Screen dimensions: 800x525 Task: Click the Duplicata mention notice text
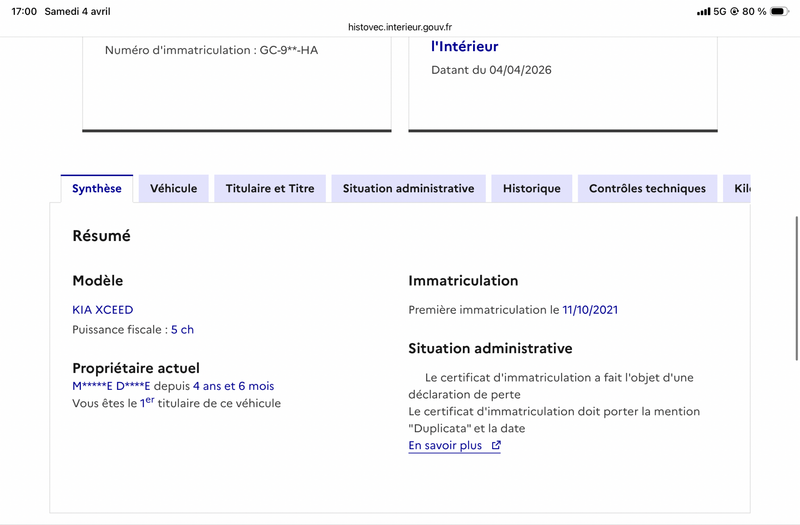[554, 420]
